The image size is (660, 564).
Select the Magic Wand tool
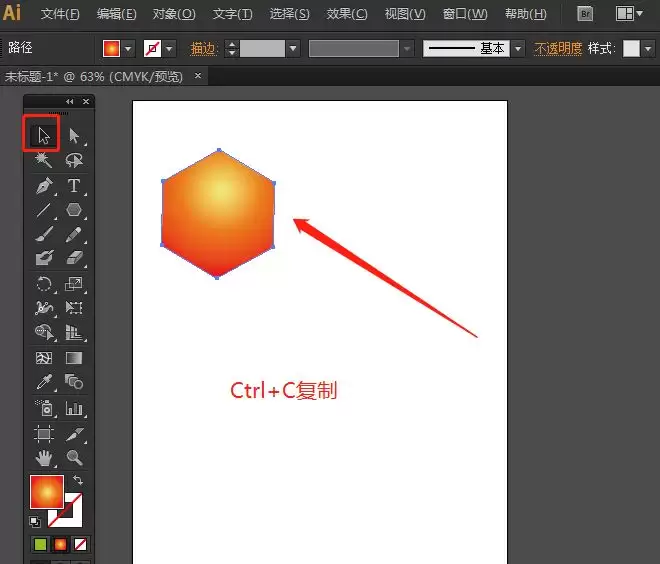click(43, 160)
